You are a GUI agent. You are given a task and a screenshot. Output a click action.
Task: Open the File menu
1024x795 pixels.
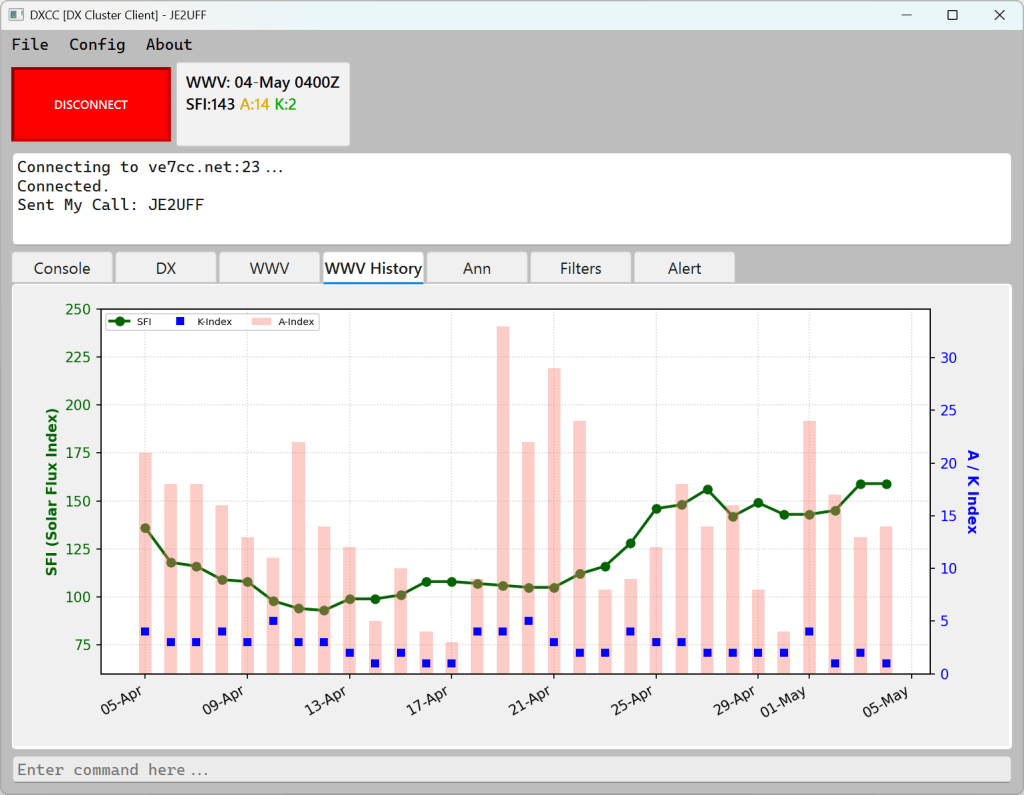30,44
